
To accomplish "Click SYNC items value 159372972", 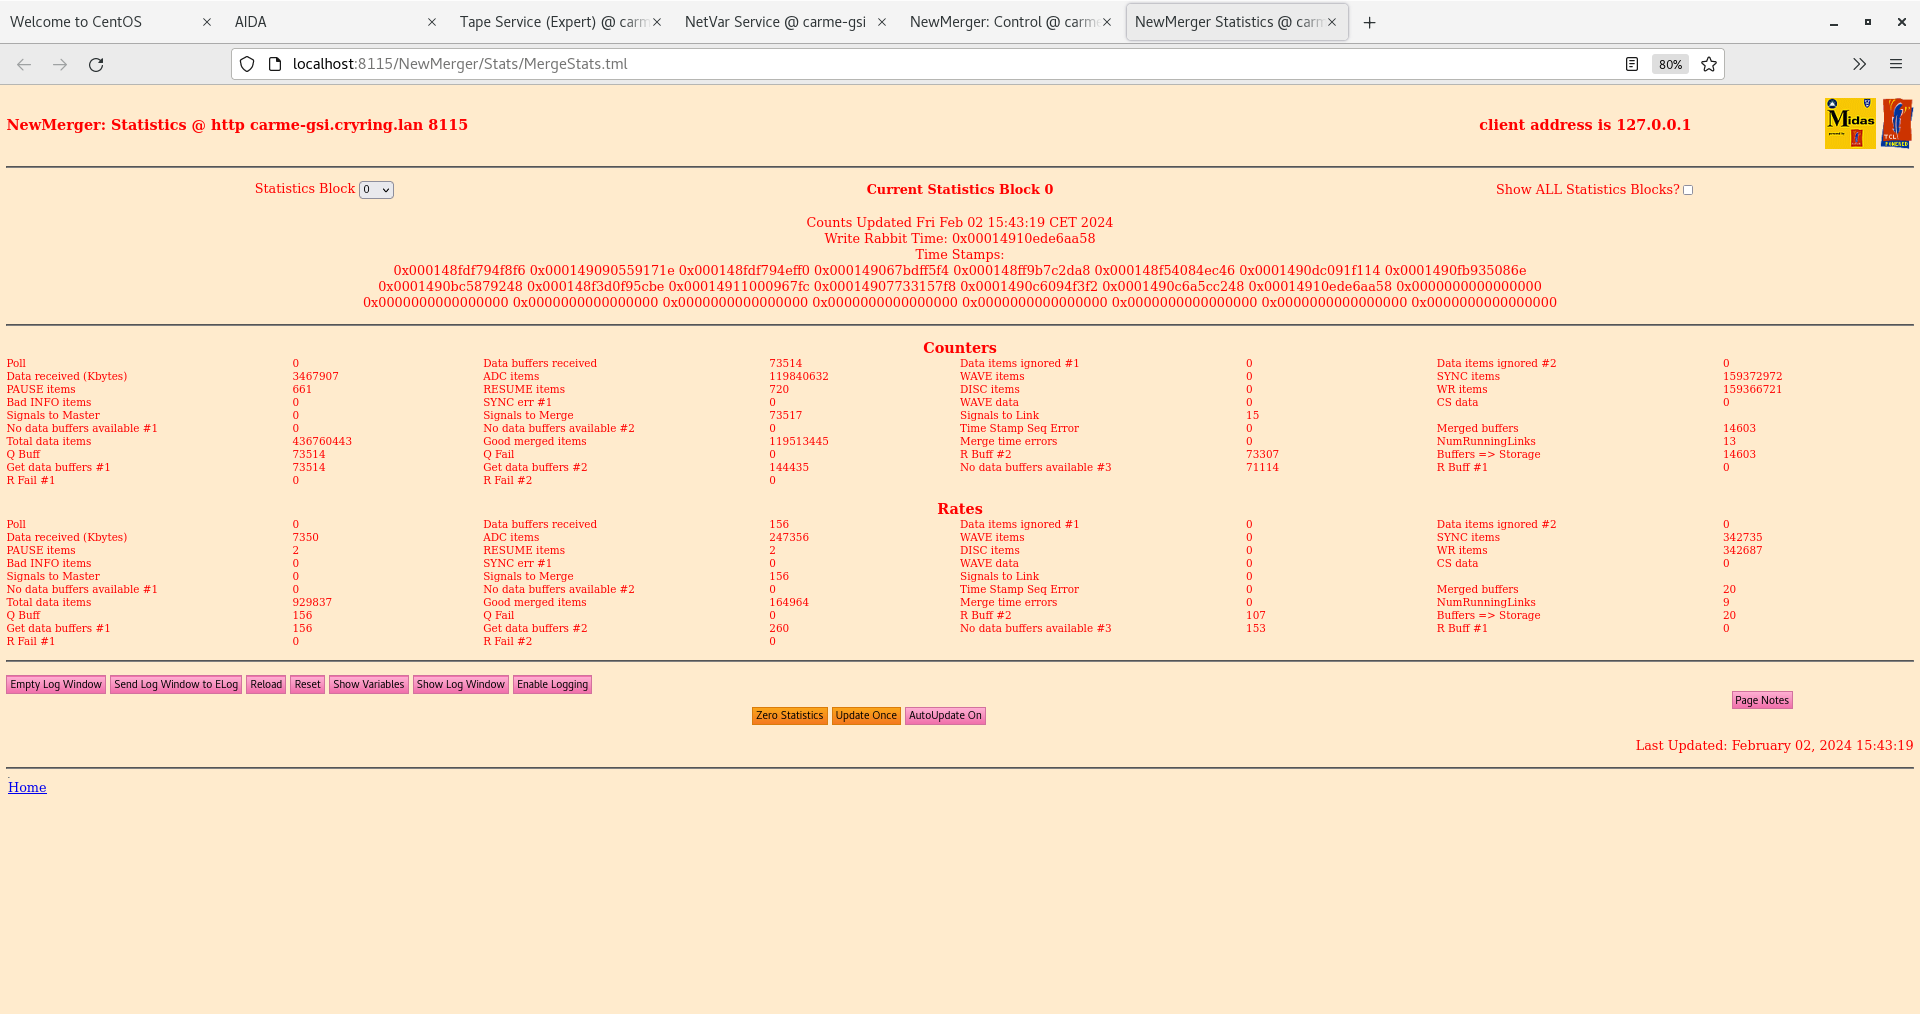I will pos(1753,377).
